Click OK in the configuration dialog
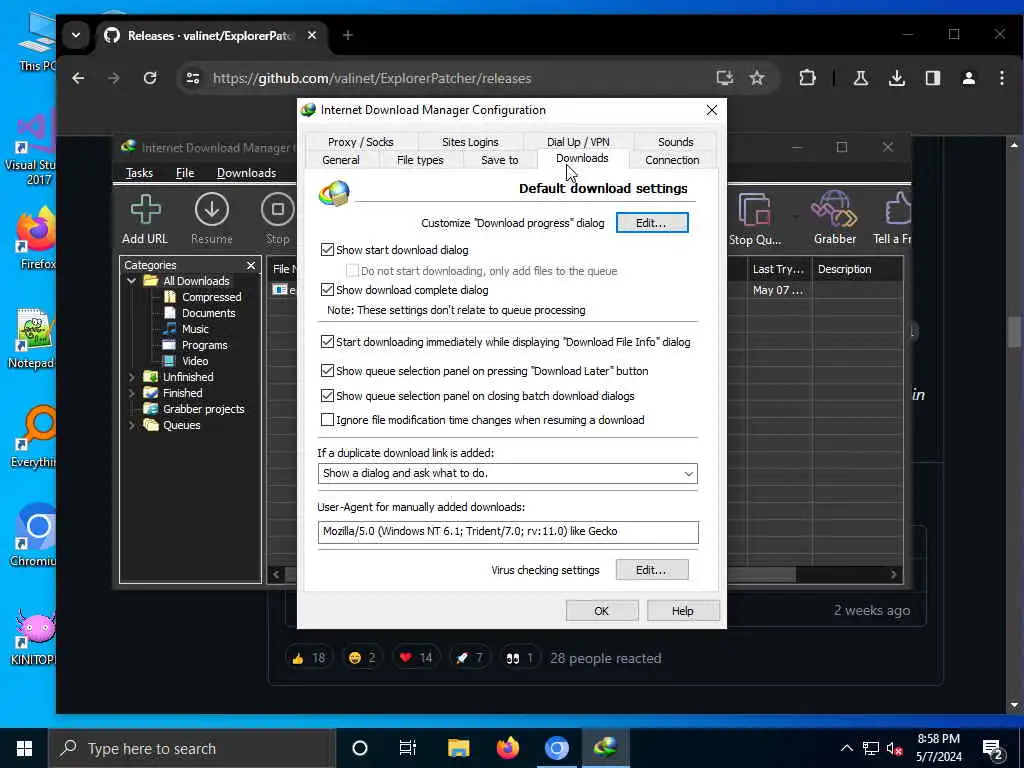 [601, 611]
